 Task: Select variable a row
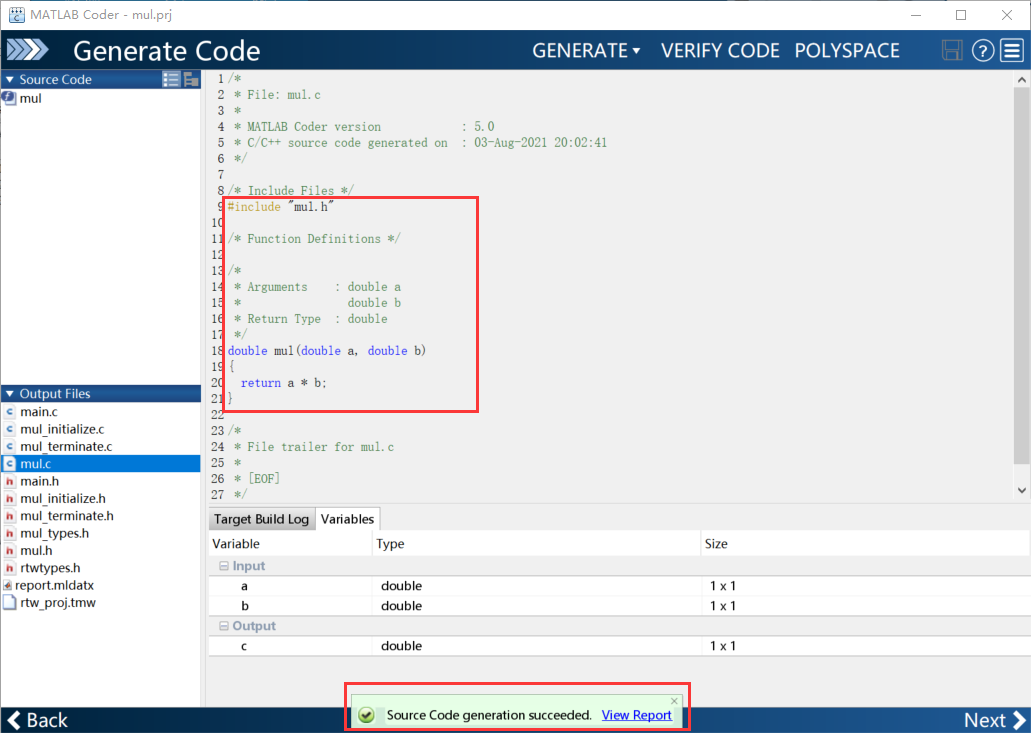[619, 586]
